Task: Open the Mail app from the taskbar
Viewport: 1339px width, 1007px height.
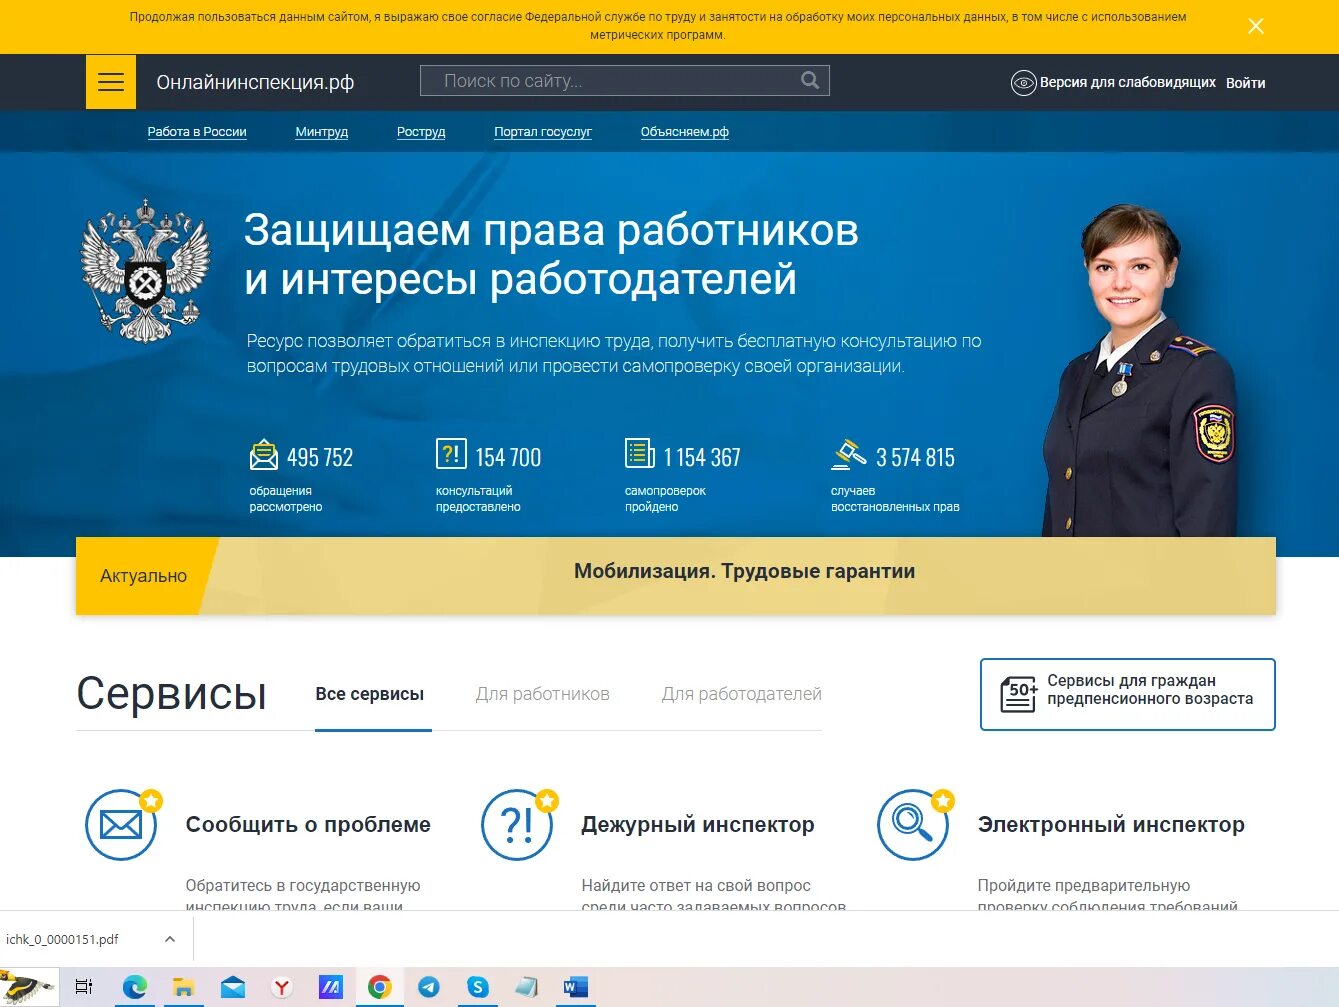Action: 233,987
